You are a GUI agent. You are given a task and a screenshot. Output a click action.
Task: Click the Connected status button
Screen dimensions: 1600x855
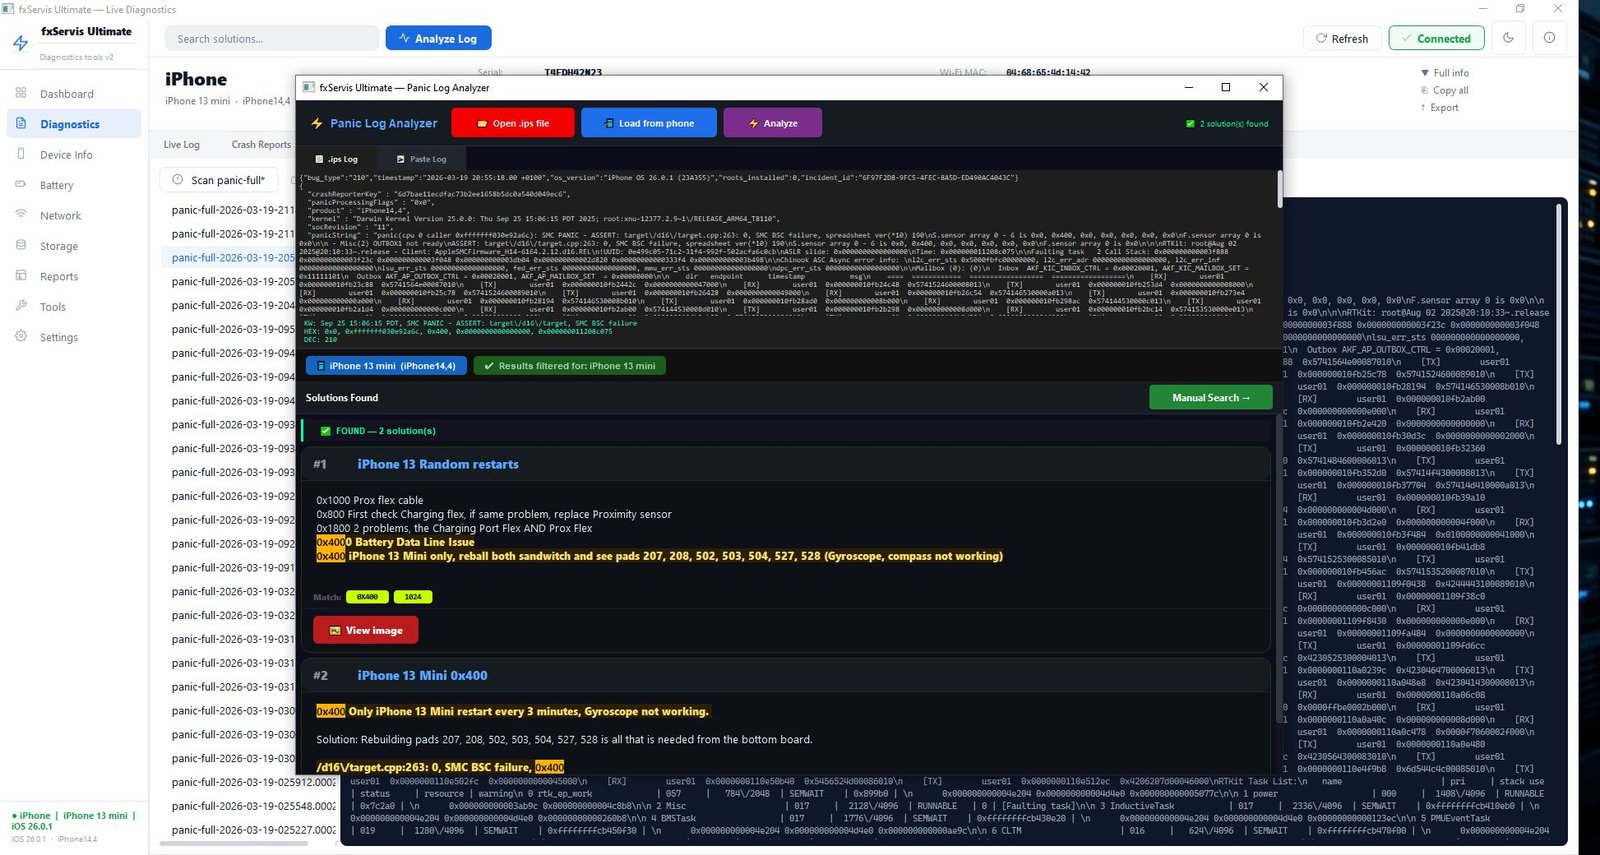point(1436,38)
